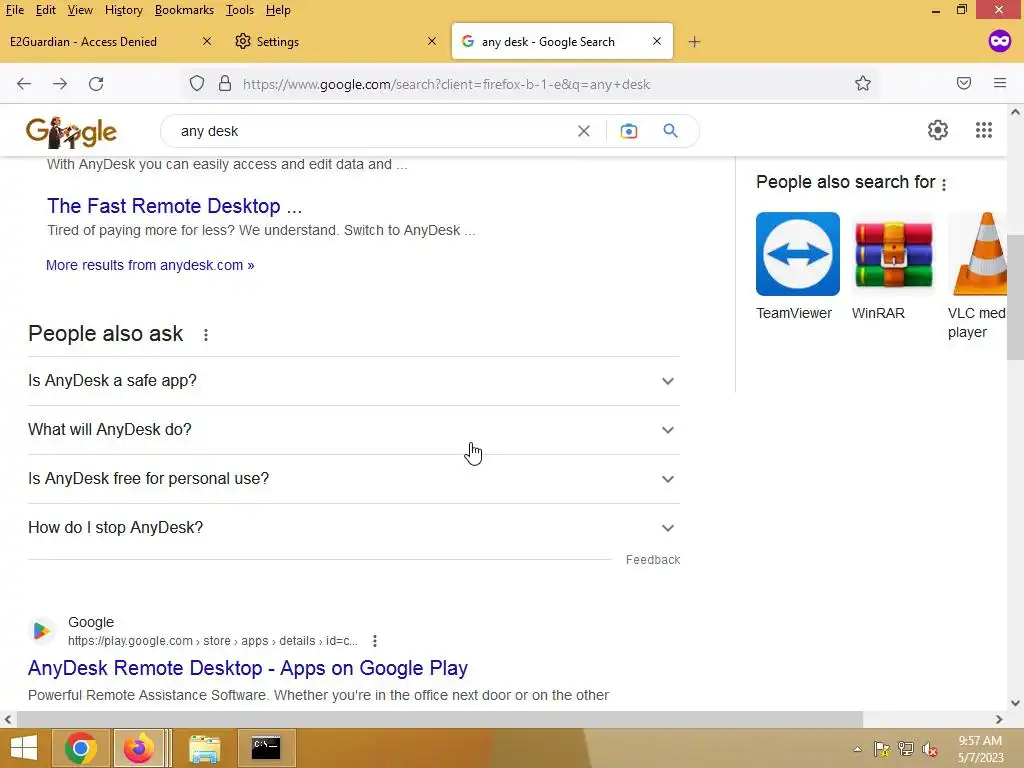Open the network tray icon
The height and width of the screenshot is (768, 1024).
[906, 749]
